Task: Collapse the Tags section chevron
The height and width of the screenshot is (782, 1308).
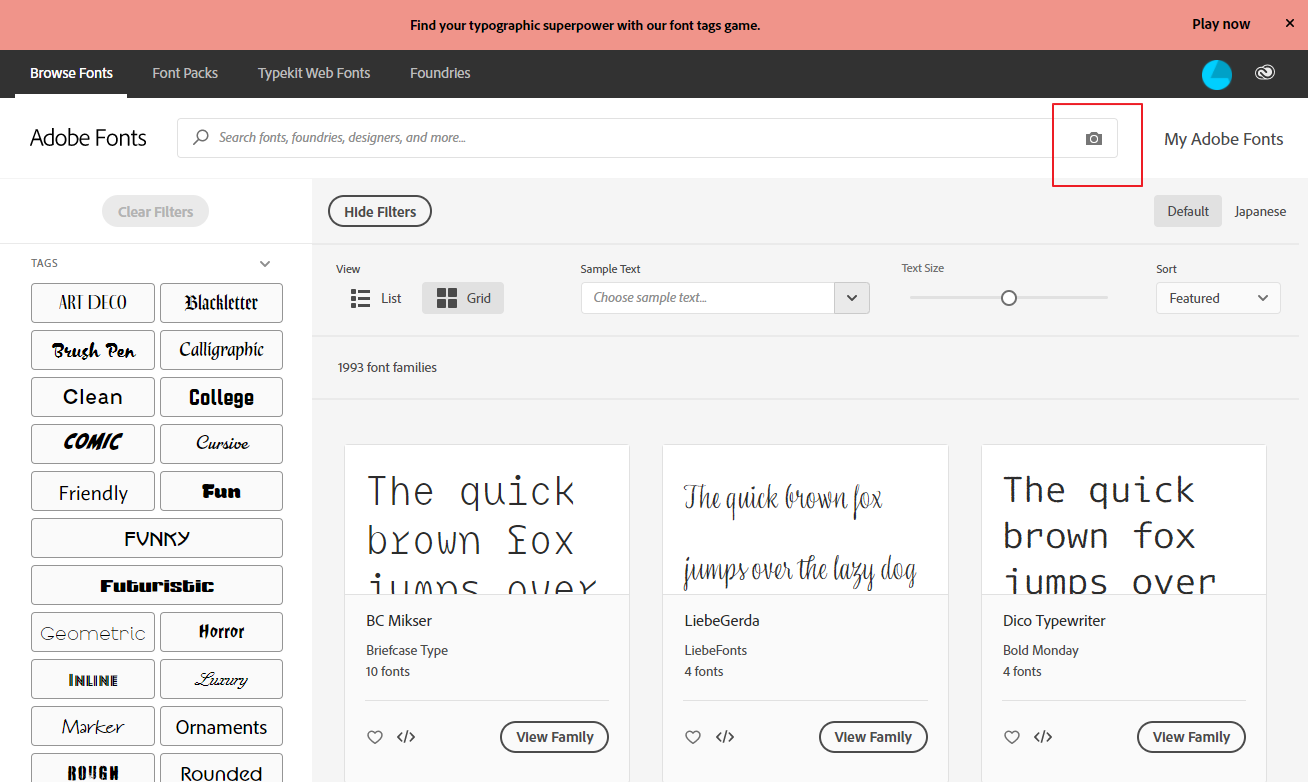Action: click(265, 264)
